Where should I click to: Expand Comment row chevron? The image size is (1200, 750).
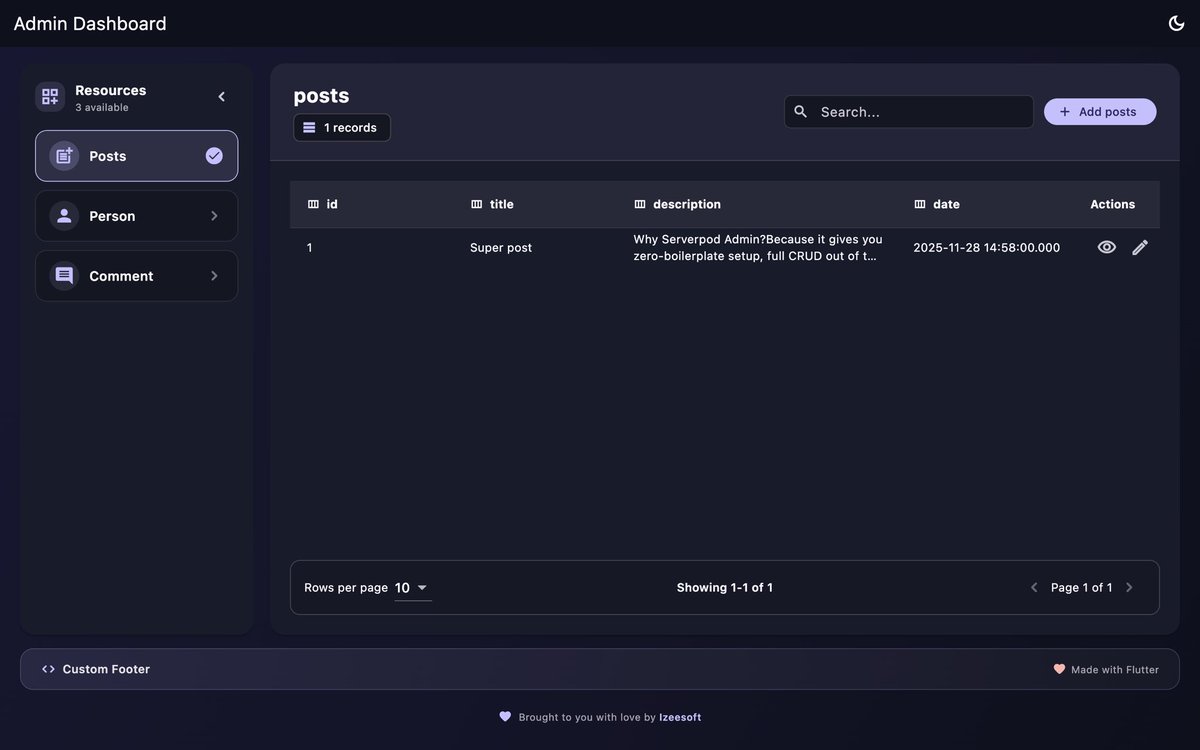tap(214, 276)
